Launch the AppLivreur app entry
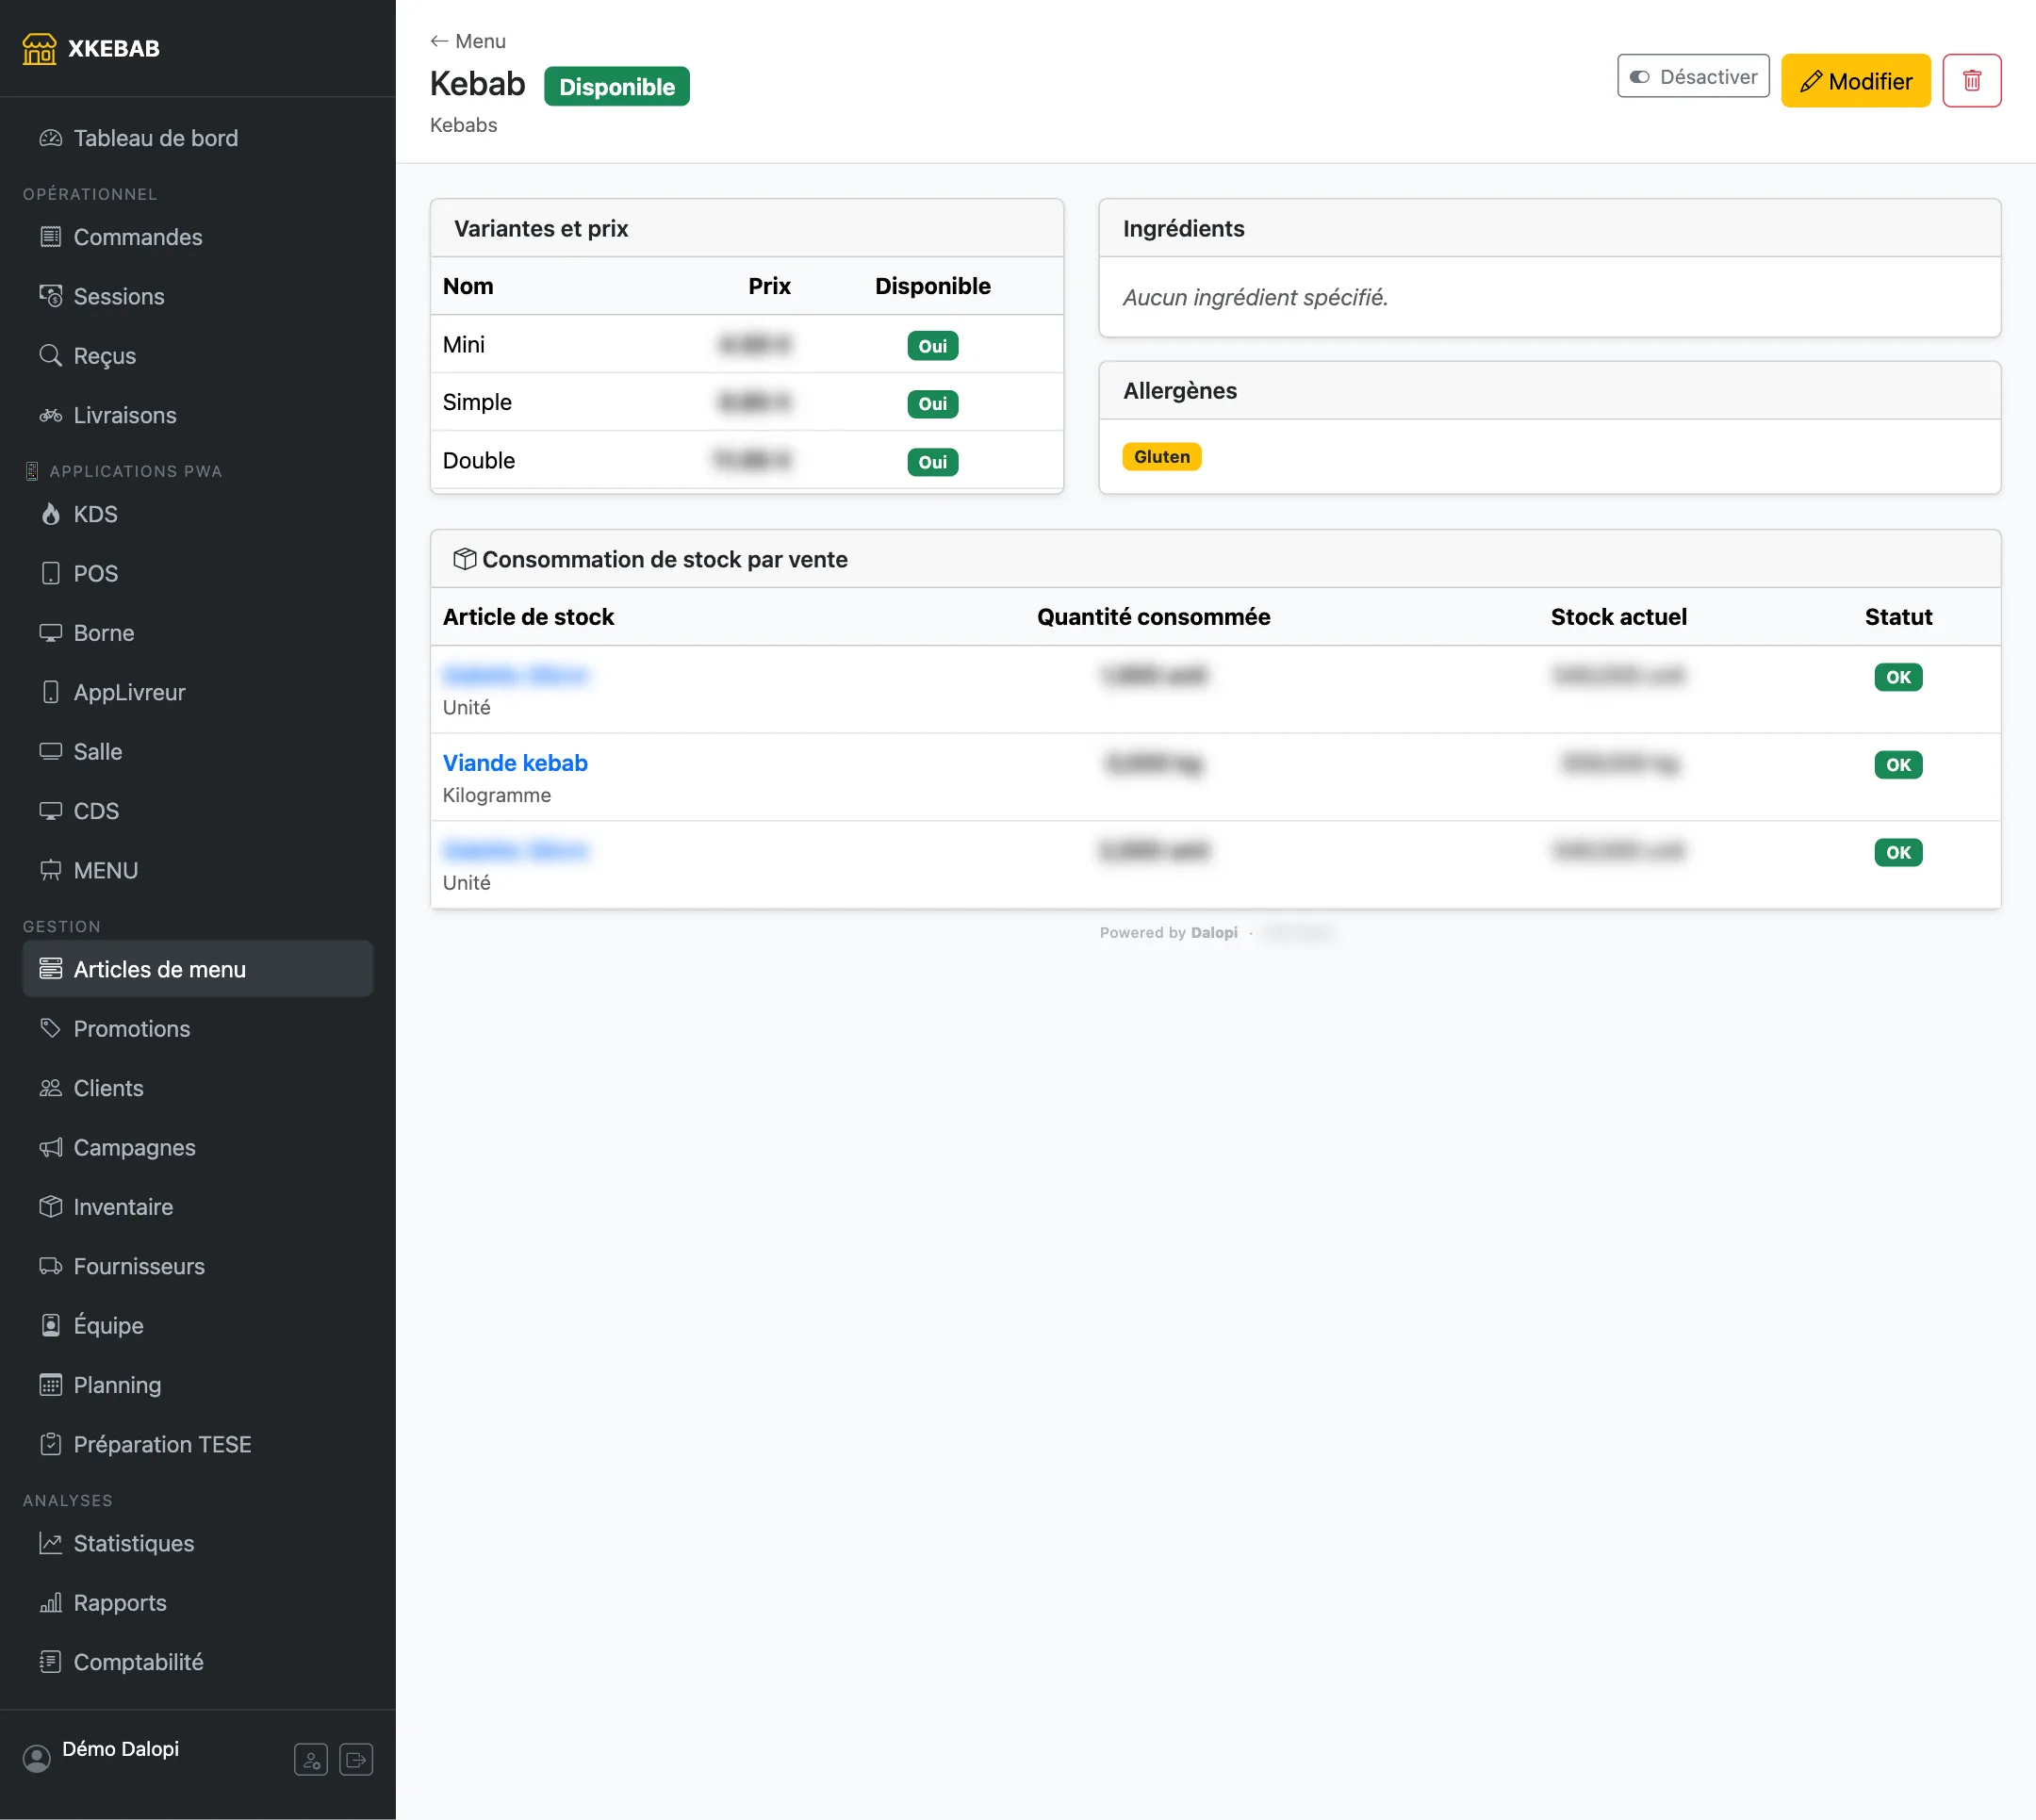2036x1820 pixels. [198, 692]
